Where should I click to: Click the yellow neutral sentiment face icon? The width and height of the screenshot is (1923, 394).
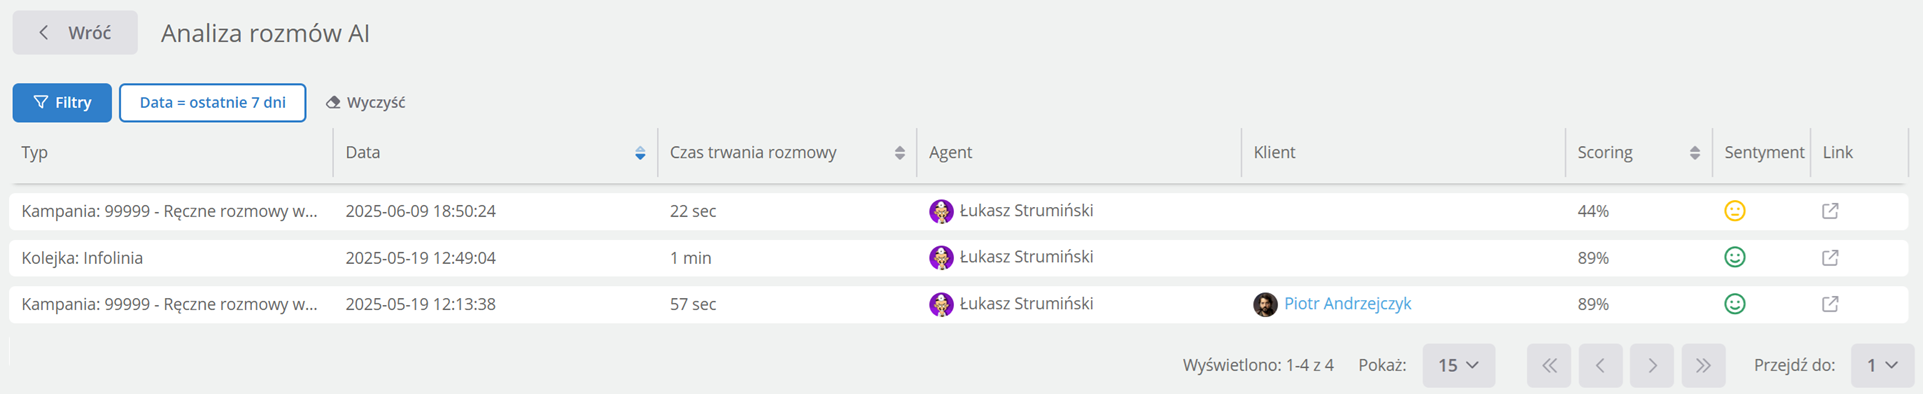click(x=1735, y=211)
